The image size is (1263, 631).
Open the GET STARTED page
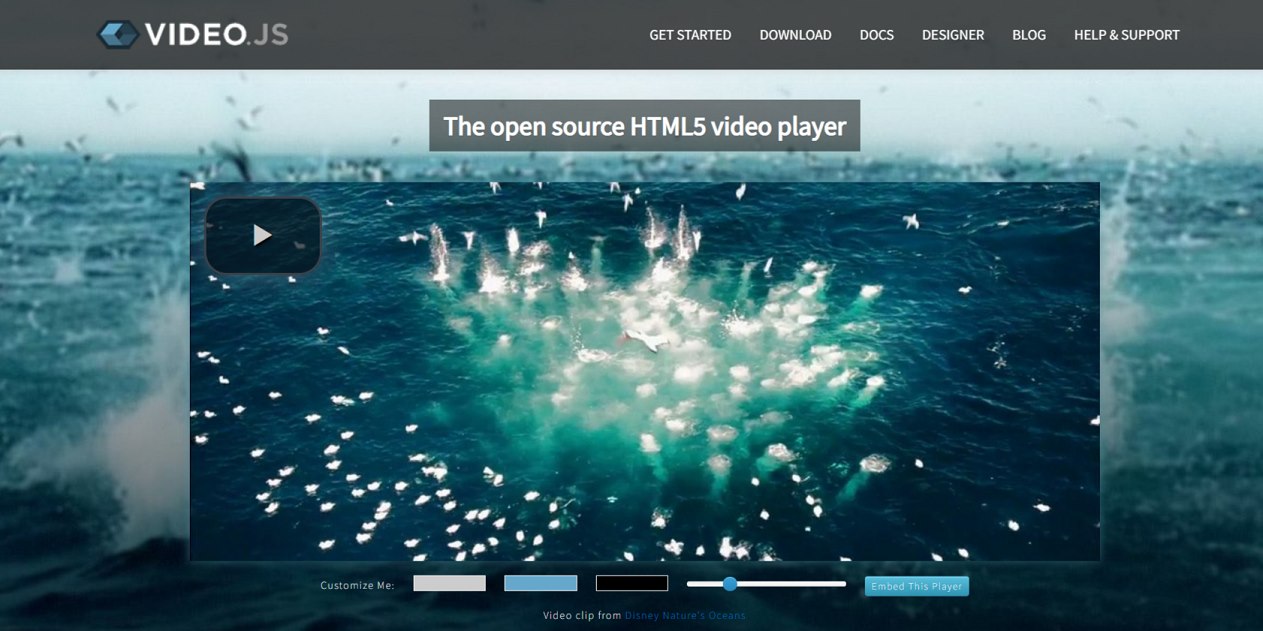pyautogui.click(x=690, y=35)
